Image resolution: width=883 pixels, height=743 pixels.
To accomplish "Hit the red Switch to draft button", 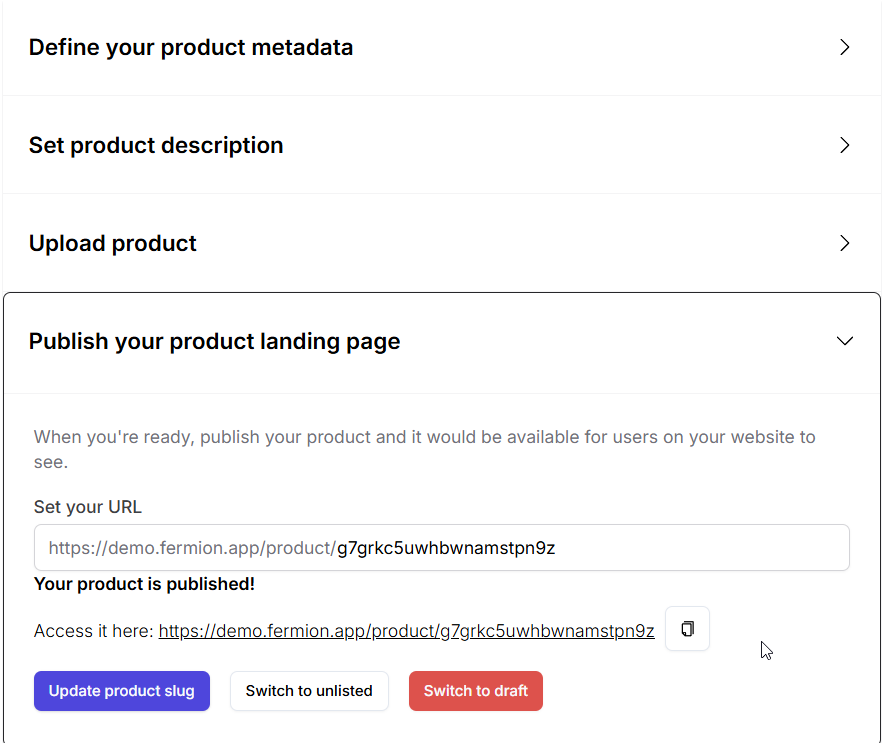I will click(475, 691).
